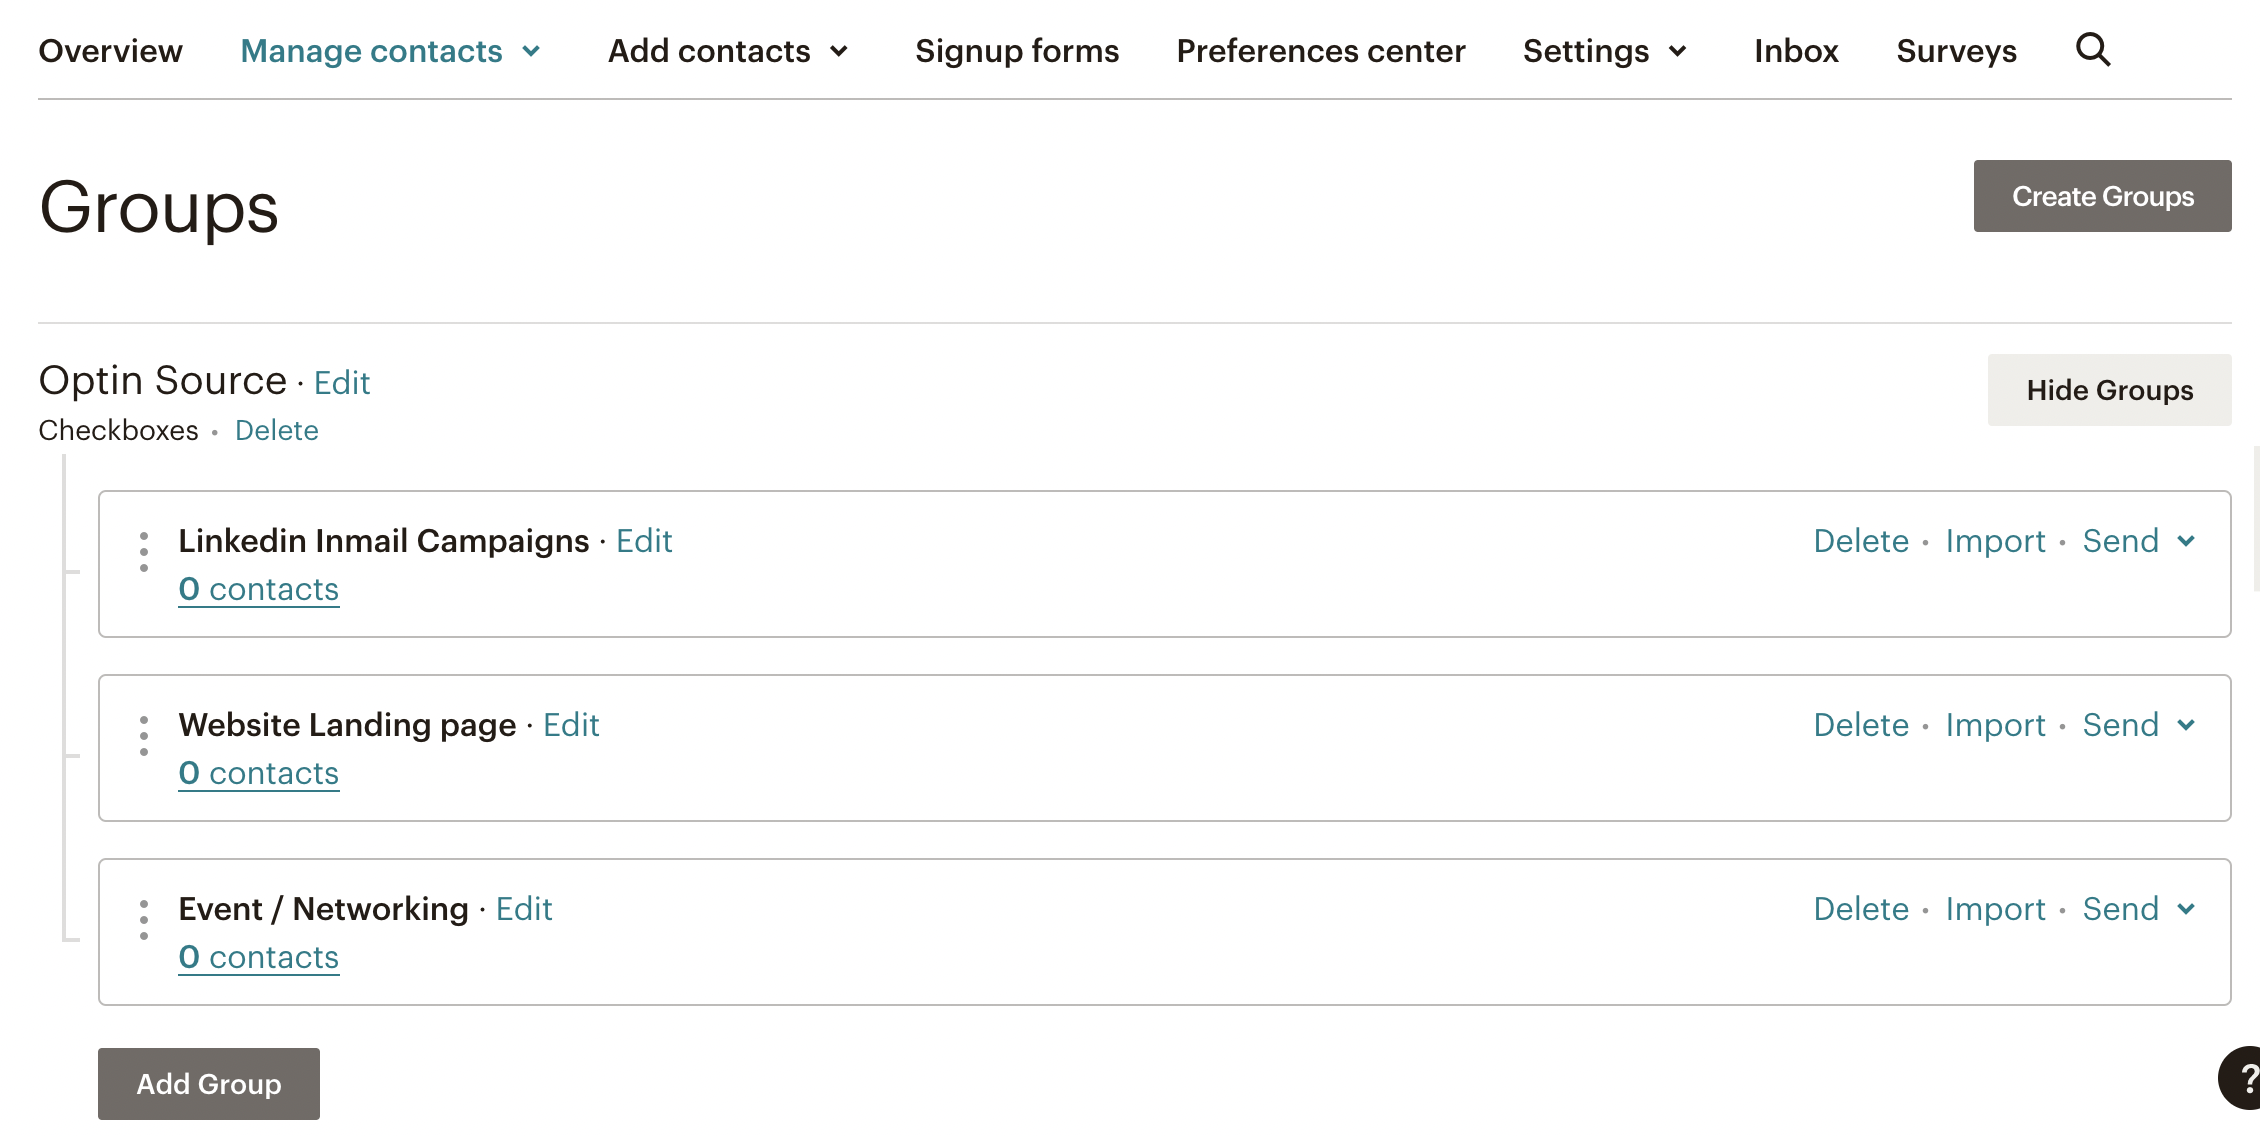Click the help question mark bubble
Viewport: 2260px width, 1136px height.
2242,1078
